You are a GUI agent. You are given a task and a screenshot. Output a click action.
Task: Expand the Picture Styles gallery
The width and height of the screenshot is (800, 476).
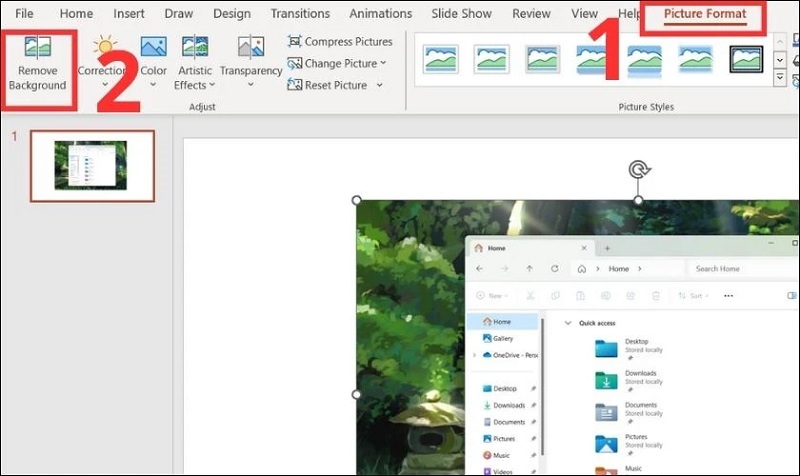coord(780,80)
